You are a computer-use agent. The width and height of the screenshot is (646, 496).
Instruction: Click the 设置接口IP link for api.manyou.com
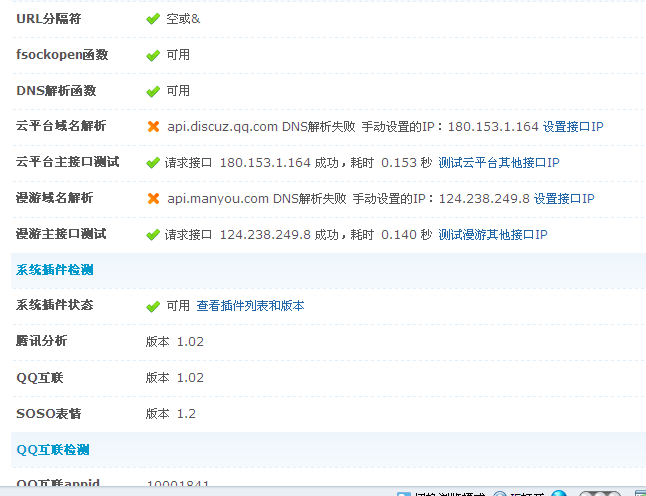tap(564, 199)
